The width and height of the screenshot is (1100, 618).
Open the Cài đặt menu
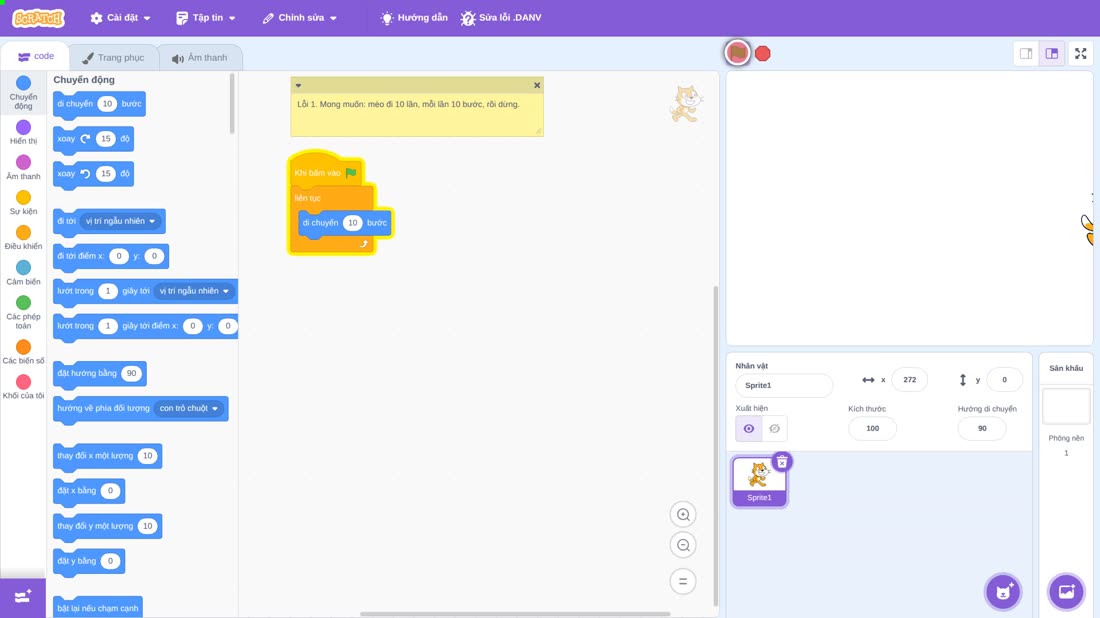[x=121, y=18]
